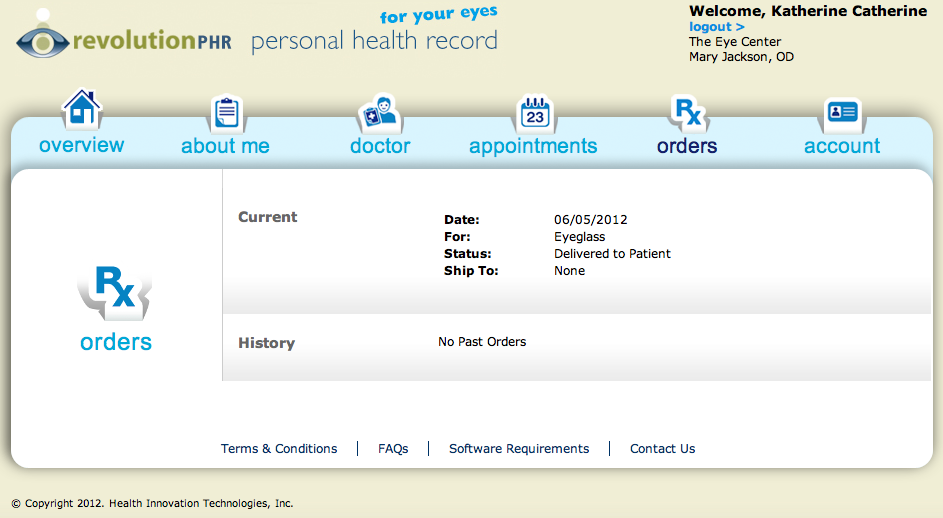Viewport: 943px width, 518px height.
Task: Click the Ship To: field label
Action: pyautogui.click(x=472, y=271)
